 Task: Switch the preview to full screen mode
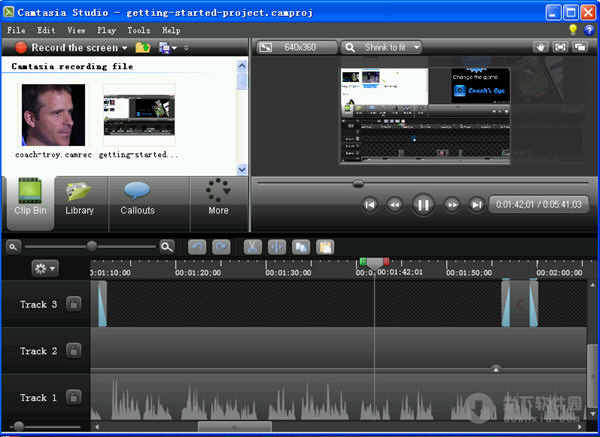560,47
